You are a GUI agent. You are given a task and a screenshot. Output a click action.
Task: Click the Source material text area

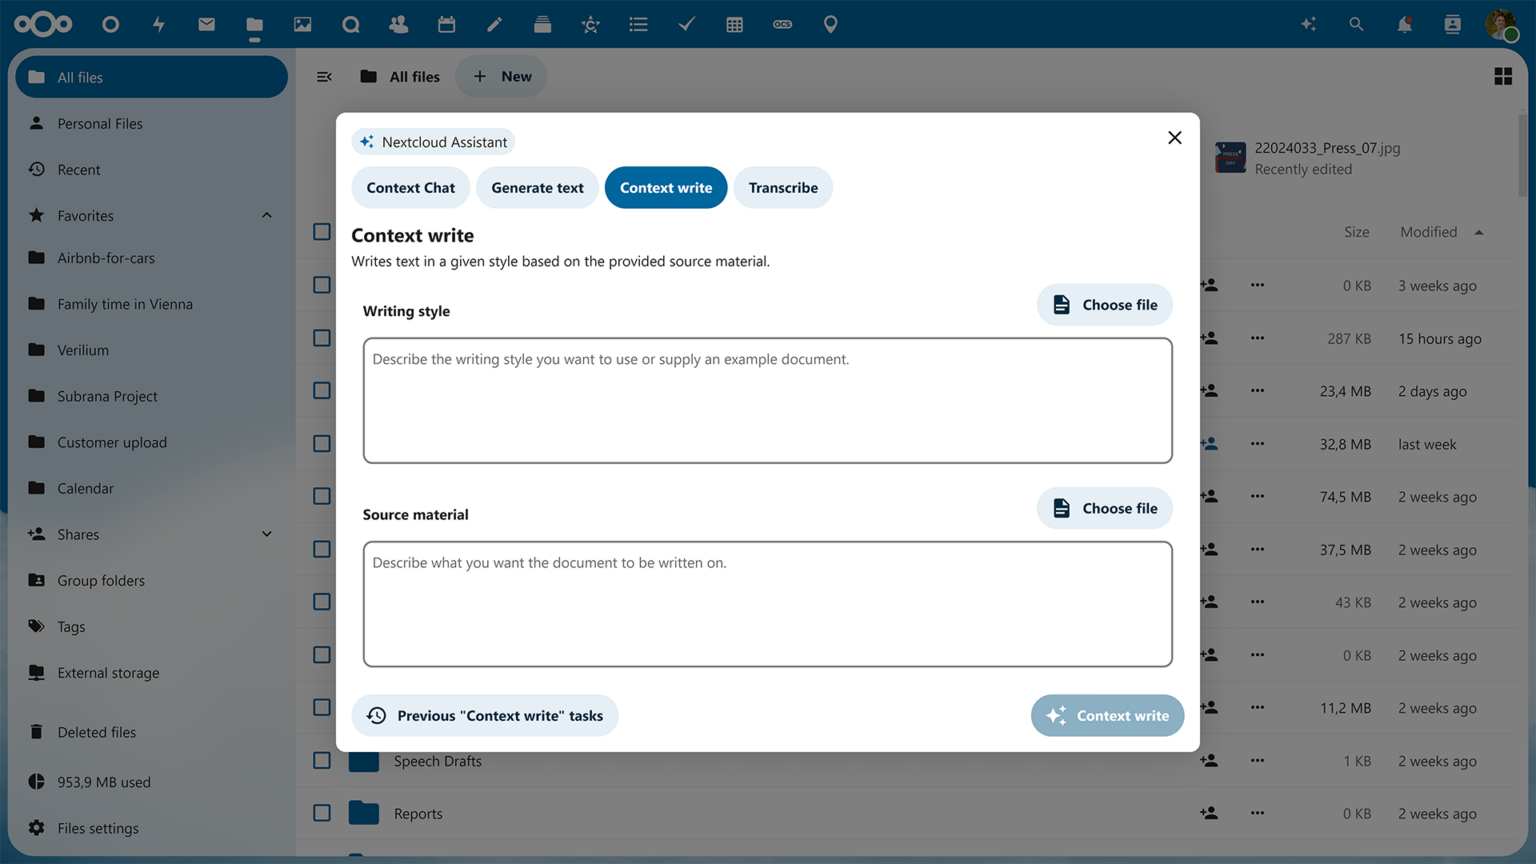click(767, 604)
